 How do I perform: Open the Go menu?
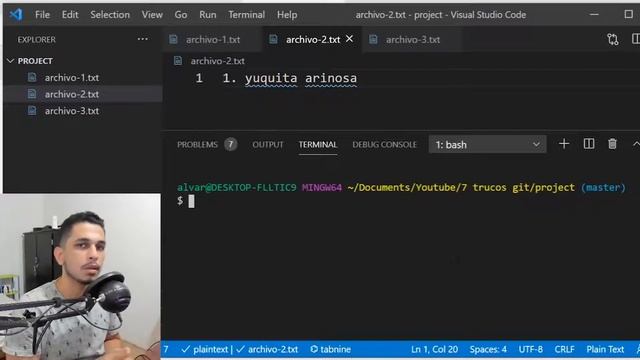181,15
